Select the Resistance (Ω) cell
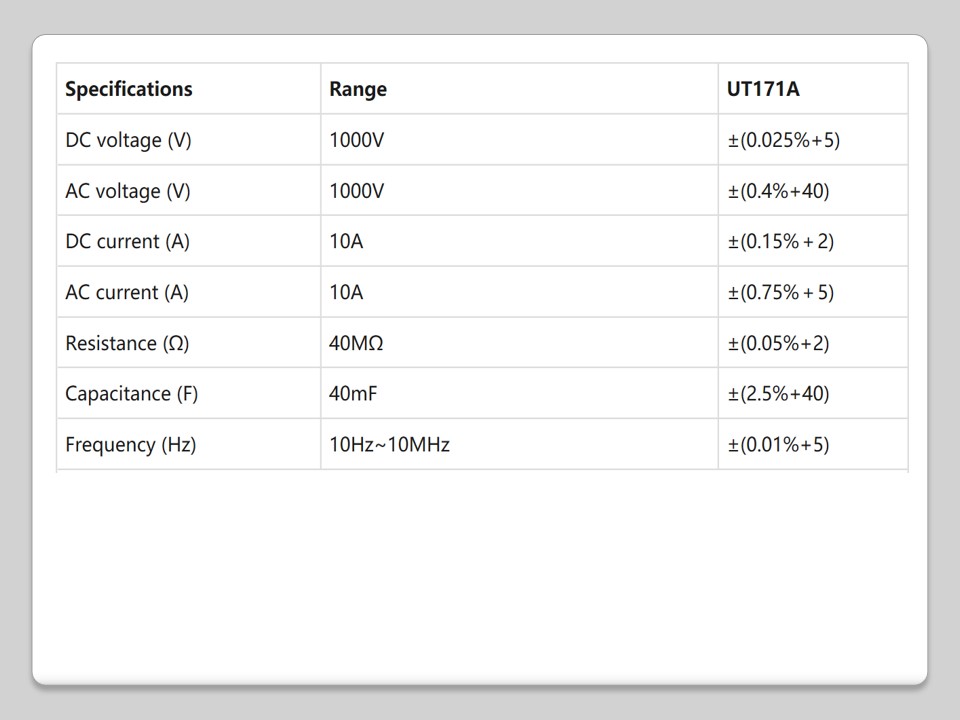The width and height of the screenshot is (960, 720). click(x=127, y=344)
